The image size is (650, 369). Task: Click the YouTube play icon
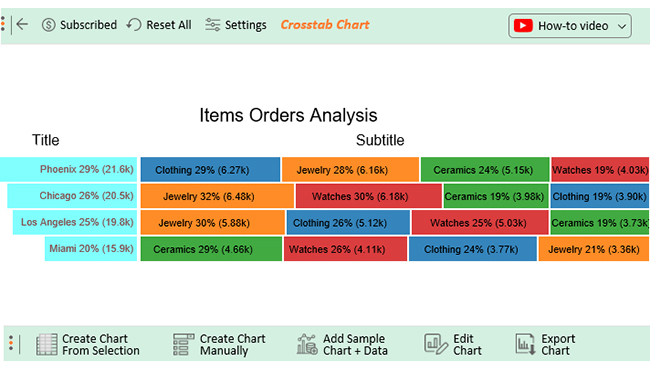[x=523, y=26]
